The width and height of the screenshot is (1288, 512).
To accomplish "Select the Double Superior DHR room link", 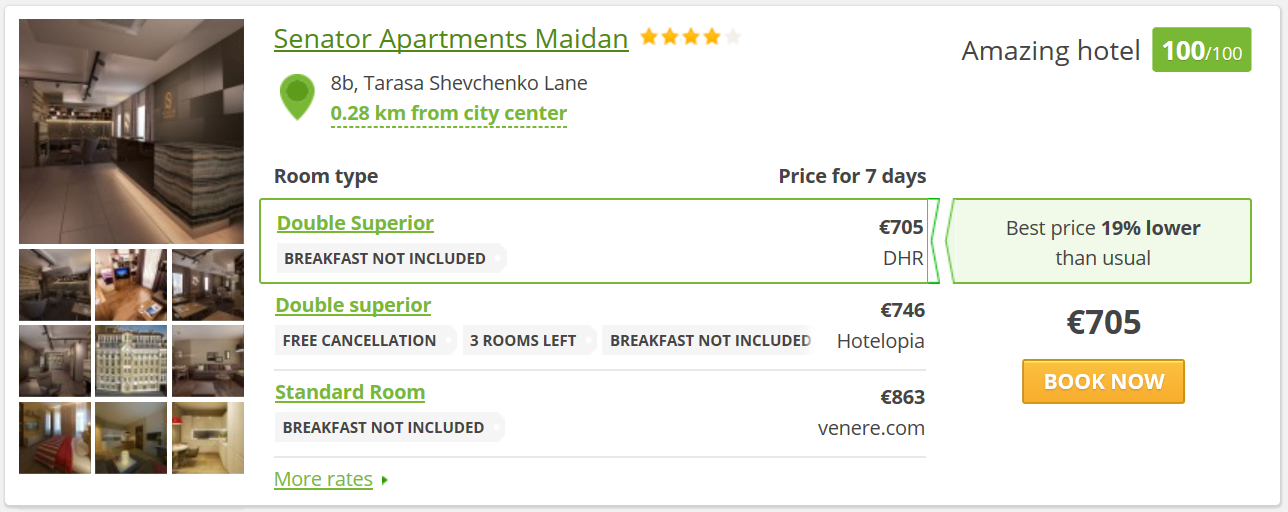I will click(355, 223).
